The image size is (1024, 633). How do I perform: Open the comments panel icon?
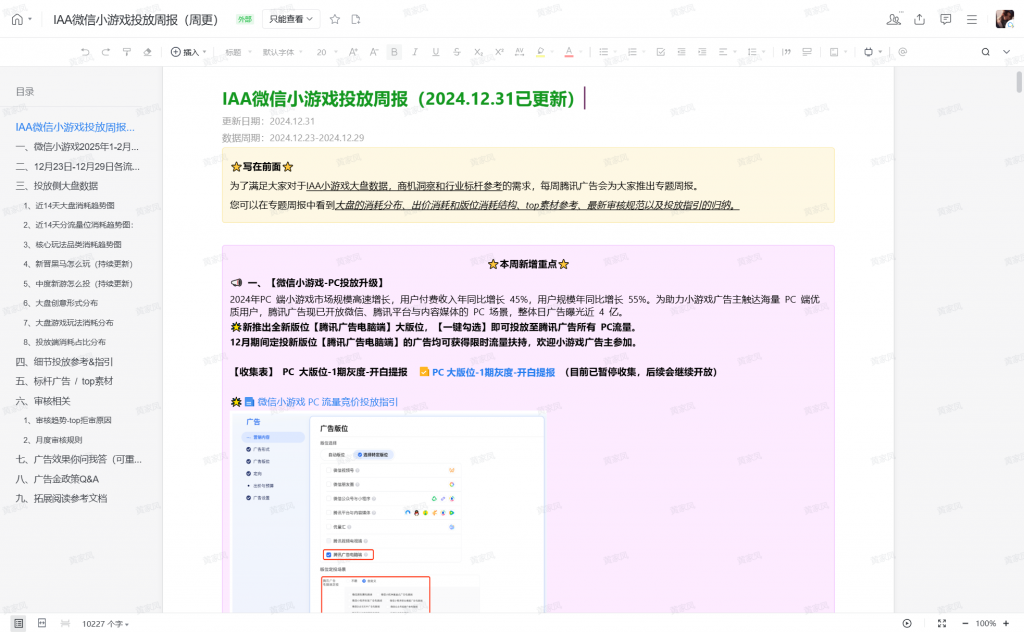click(946, 20)
